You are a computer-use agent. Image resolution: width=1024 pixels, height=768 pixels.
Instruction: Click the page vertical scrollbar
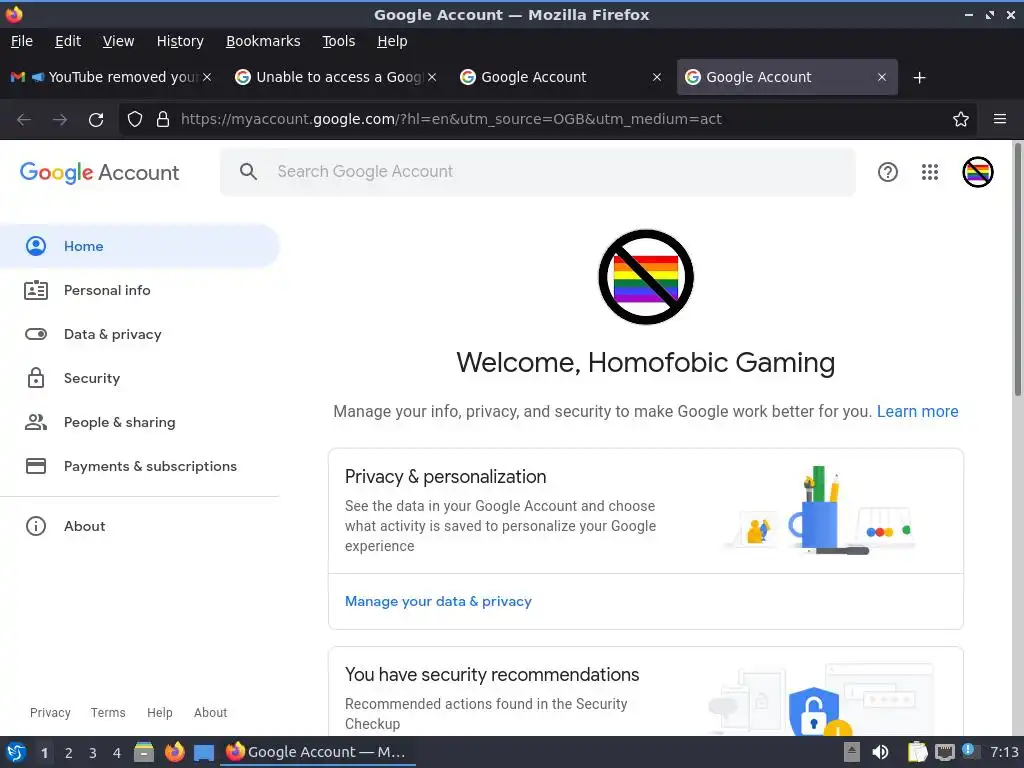pyautogui.click(x=1017, y=270)
